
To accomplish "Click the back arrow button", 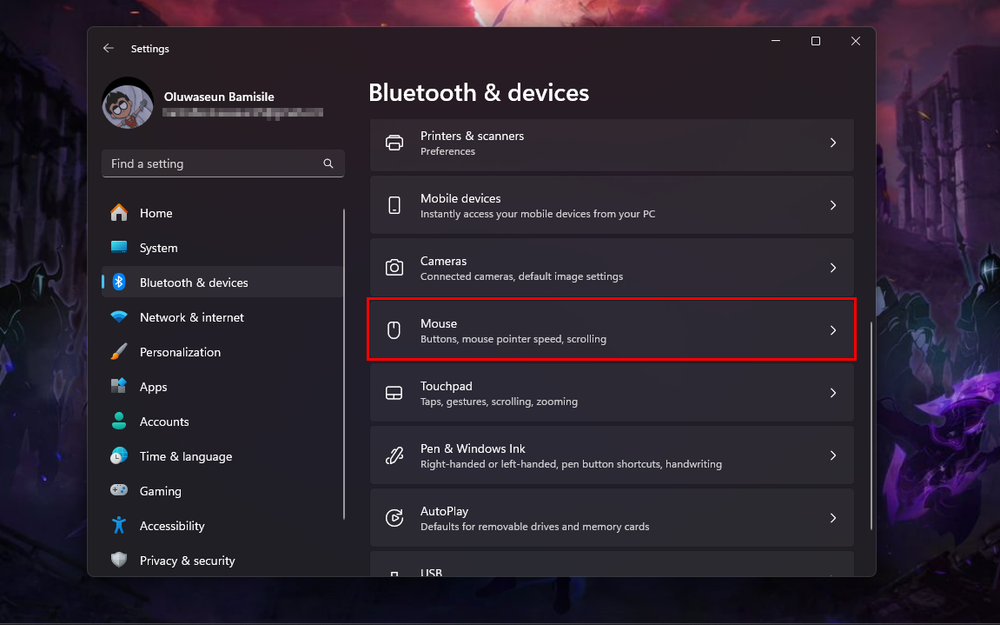I will 108,48.
